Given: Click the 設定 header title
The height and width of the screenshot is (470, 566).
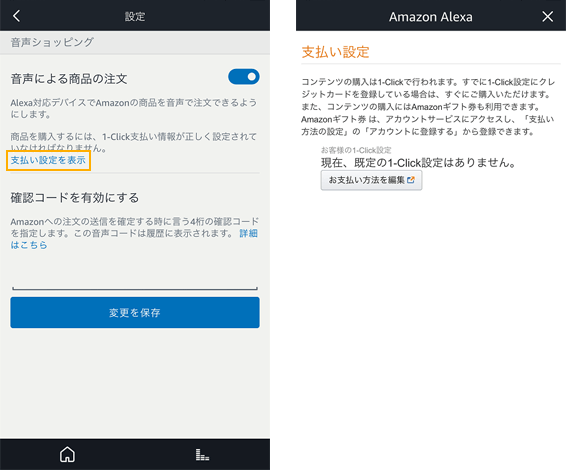Looking at the screenshot, I should 135,17.
